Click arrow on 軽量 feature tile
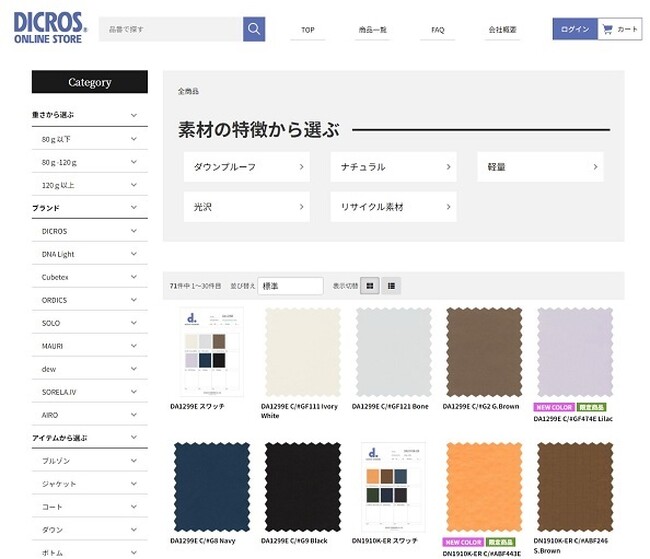The height and width of the screenshot is (559, 650). (x=595, y=167)
